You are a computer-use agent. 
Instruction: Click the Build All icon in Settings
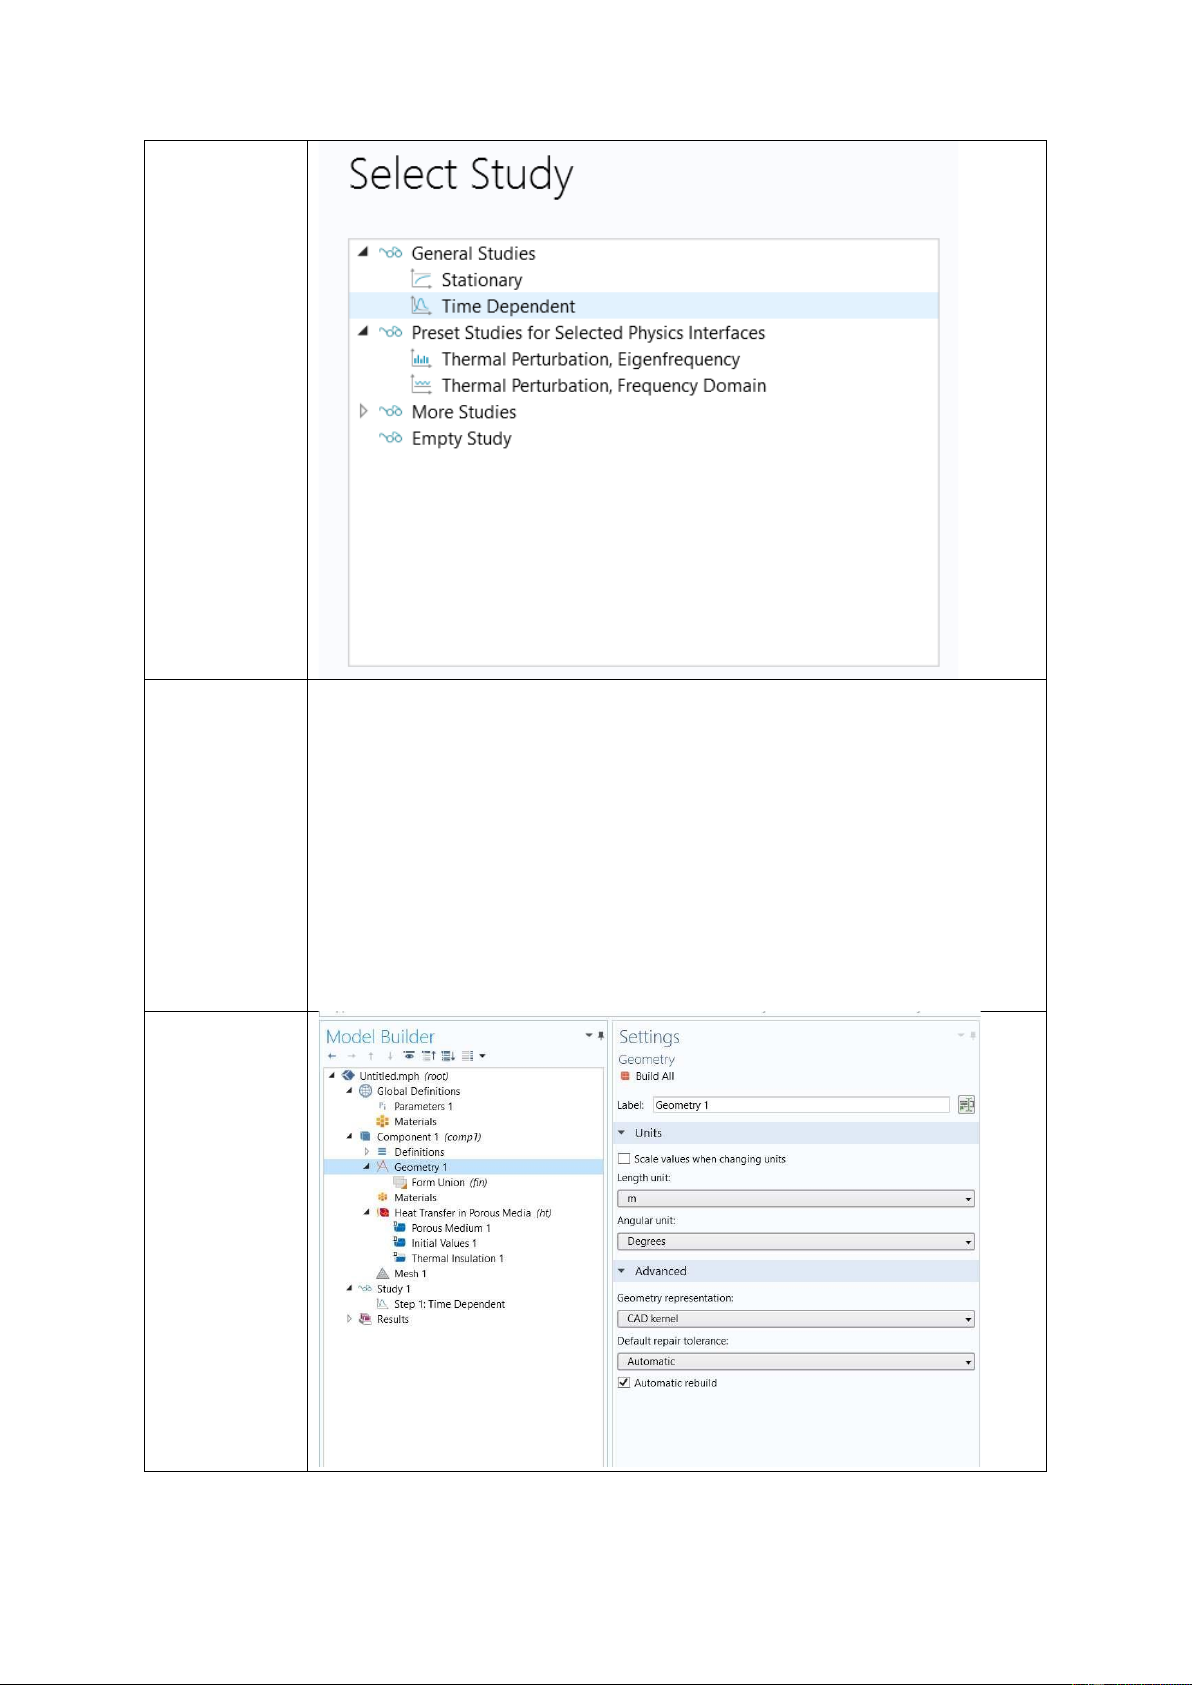[625, 1076]
